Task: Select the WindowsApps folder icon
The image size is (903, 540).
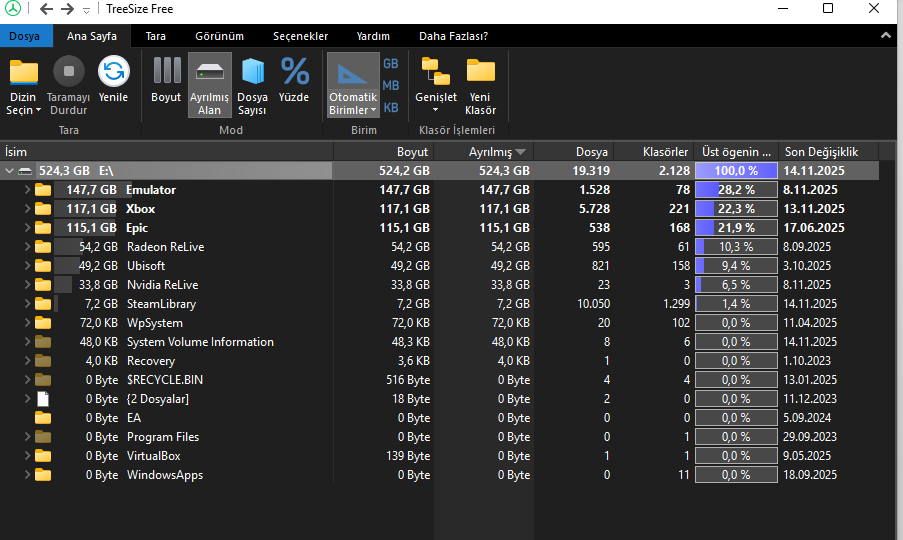Action: (43, 475)
